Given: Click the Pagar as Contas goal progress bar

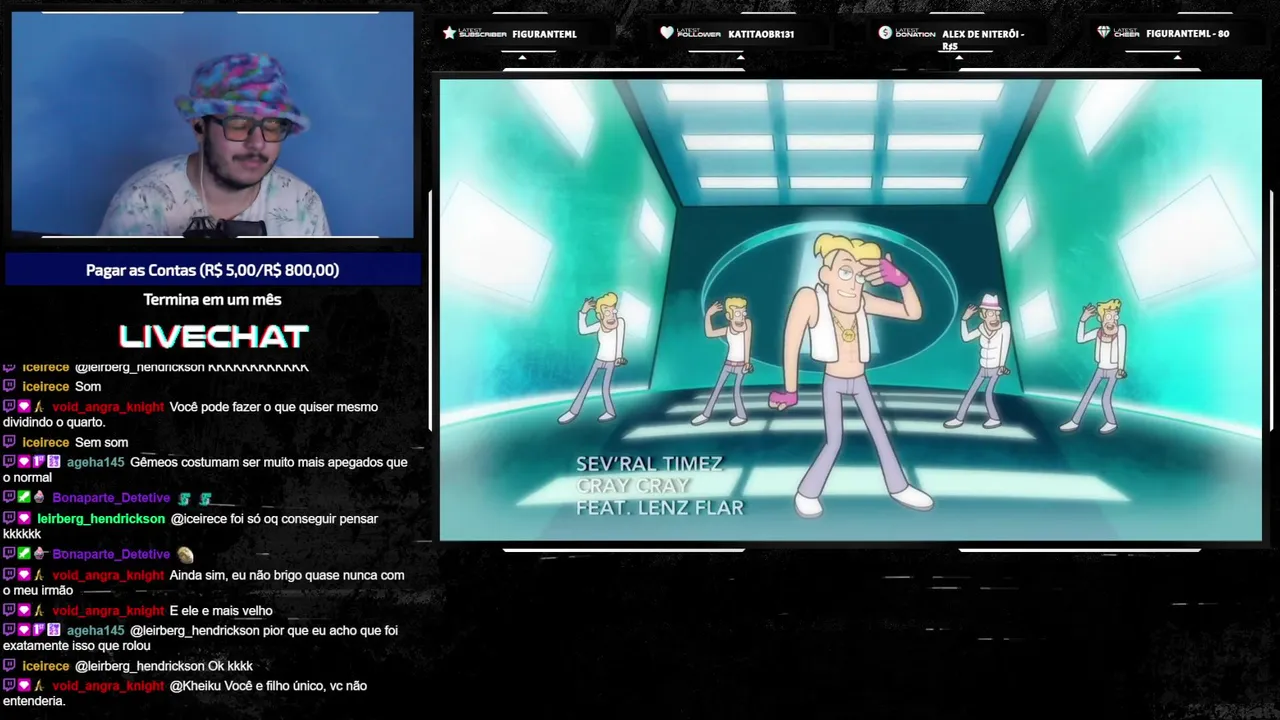Looking at the screenshot, I should pyautogui.click(x=212, y=270).
